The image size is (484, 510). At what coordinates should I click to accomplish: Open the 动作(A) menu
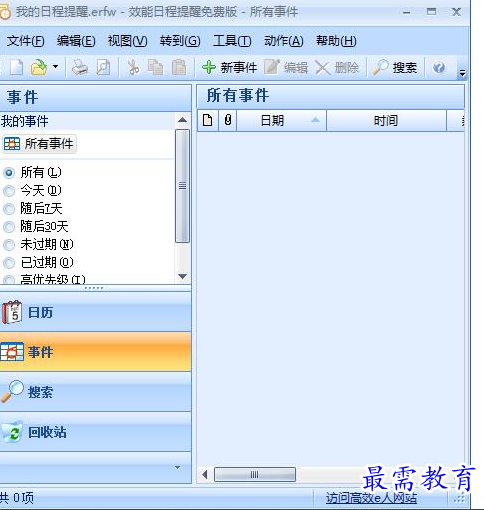(x=284, y=41)
